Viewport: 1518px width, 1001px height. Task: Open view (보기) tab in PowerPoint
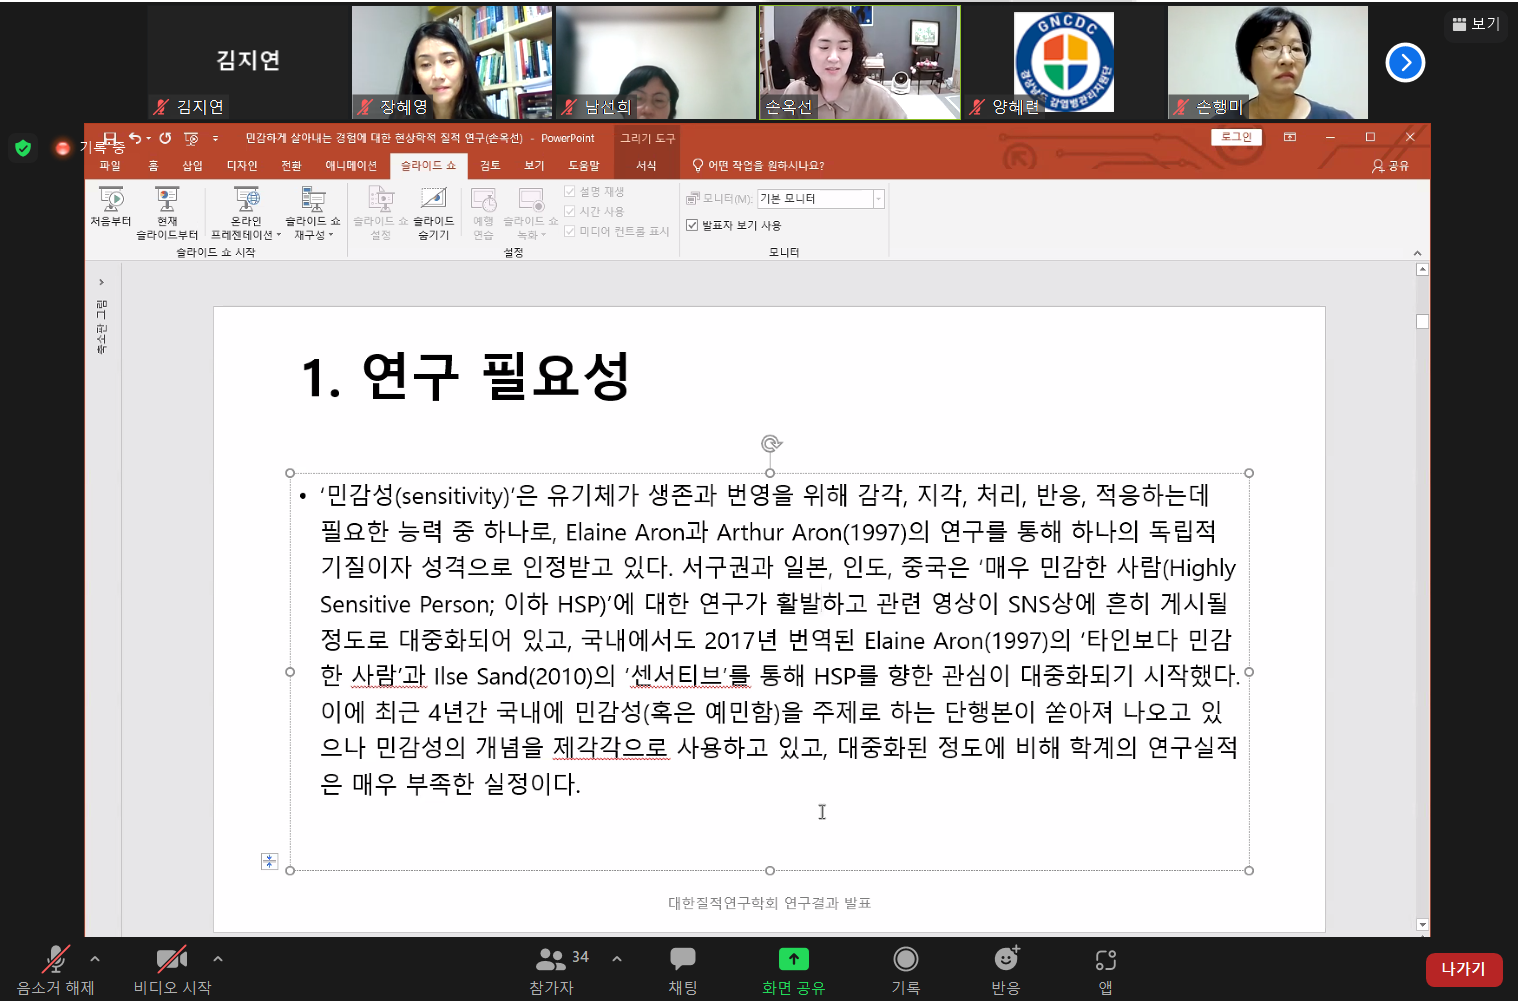(x=535, y=166)
